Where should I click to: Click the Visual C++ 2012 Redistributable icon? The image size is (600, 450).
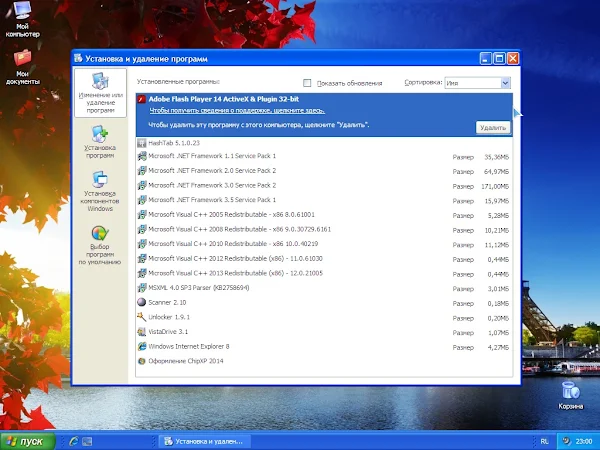pos(142,259)
